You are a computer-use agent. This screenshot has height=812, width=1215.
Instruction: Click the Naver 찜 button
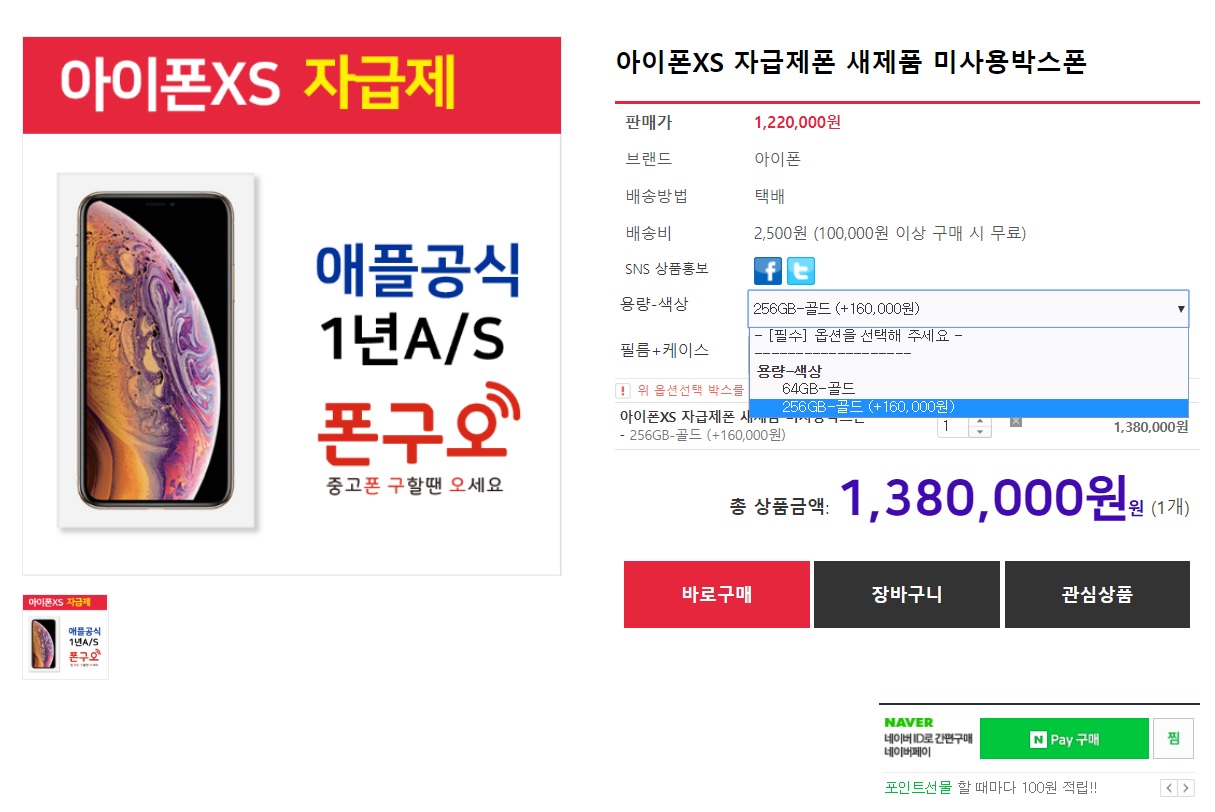(1173, 739)
